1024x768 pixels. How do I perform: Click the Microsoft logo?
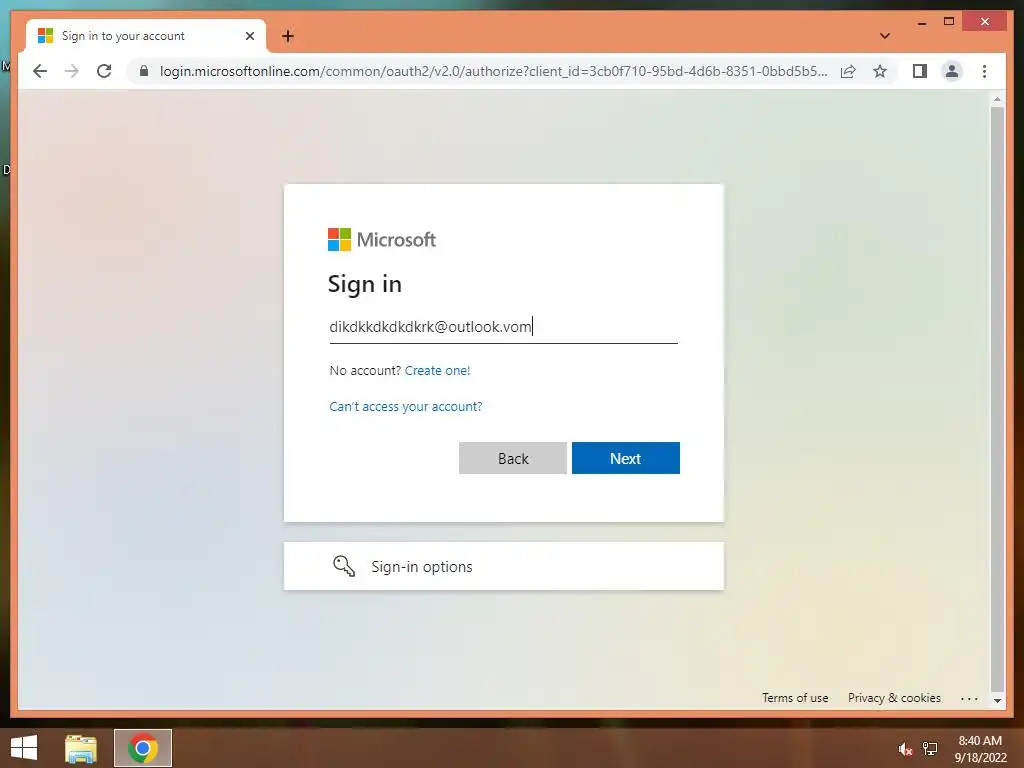tap(381, 240)
